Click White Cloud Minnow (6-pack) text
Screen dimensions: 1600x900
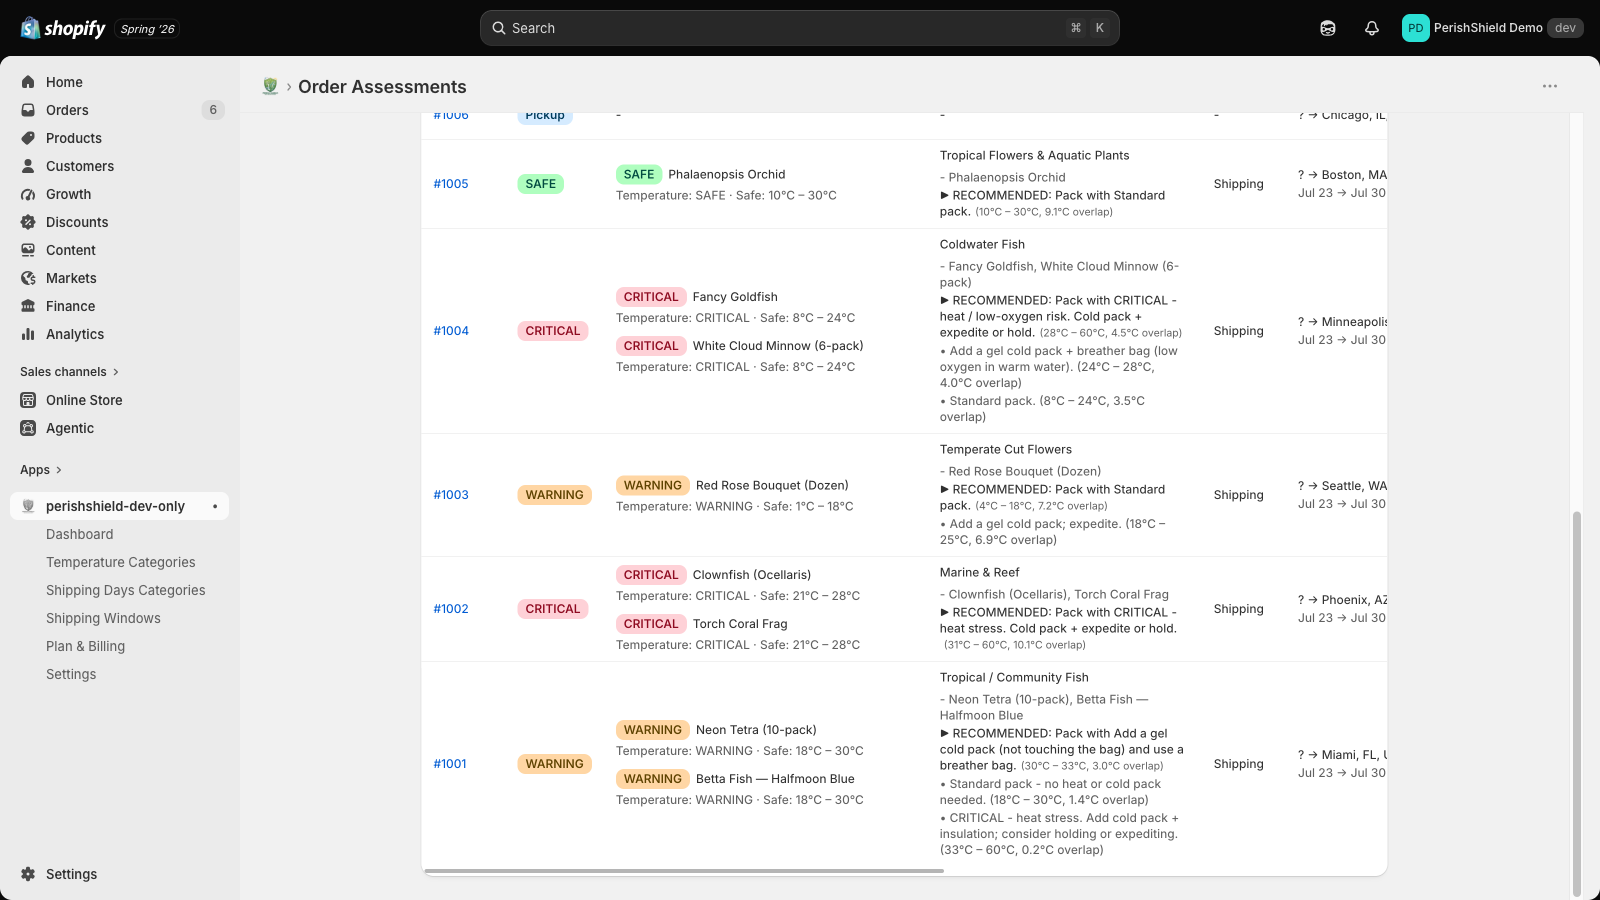click(778, 346)
